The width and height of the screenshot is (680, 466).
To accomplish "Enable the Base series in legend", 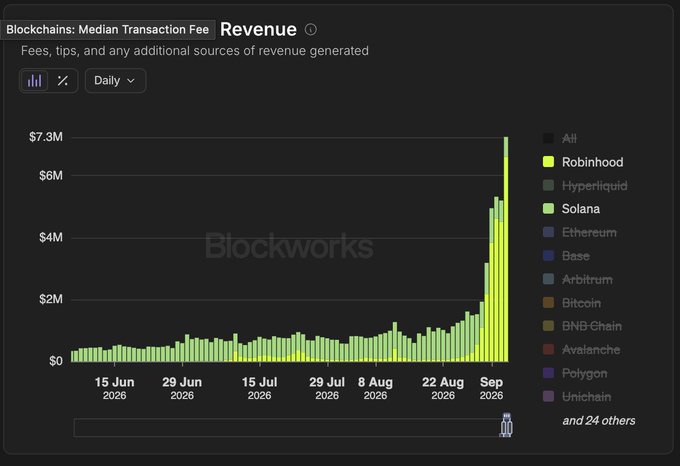I will [566, 256].
